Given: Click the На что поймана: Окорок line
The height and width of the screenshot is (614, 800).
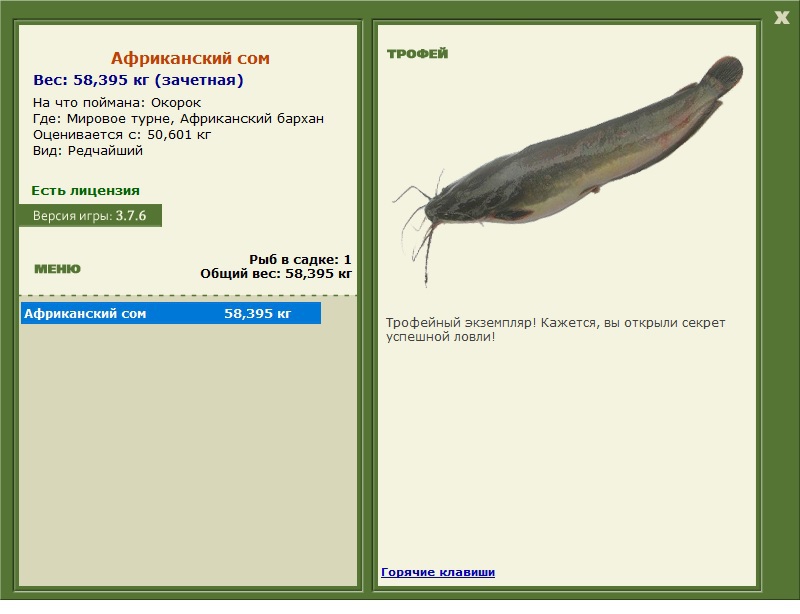Looking at the screenshot, I should coord(117,103).
